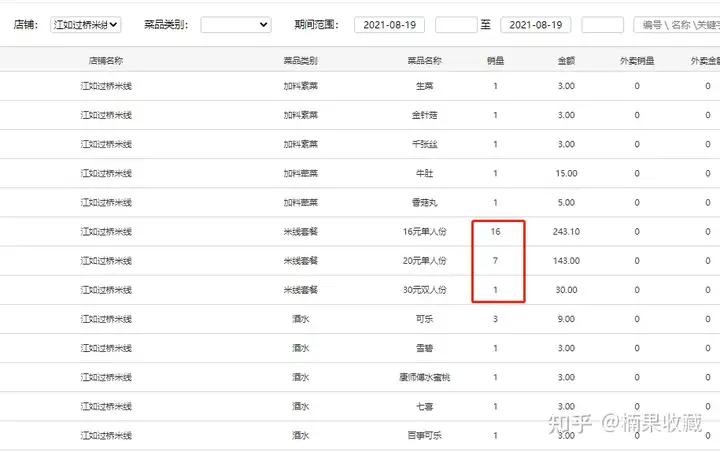Click the 9.00 amount in 可乐 row
This screenshot has width=720, height=452.
tap(566, 319)
